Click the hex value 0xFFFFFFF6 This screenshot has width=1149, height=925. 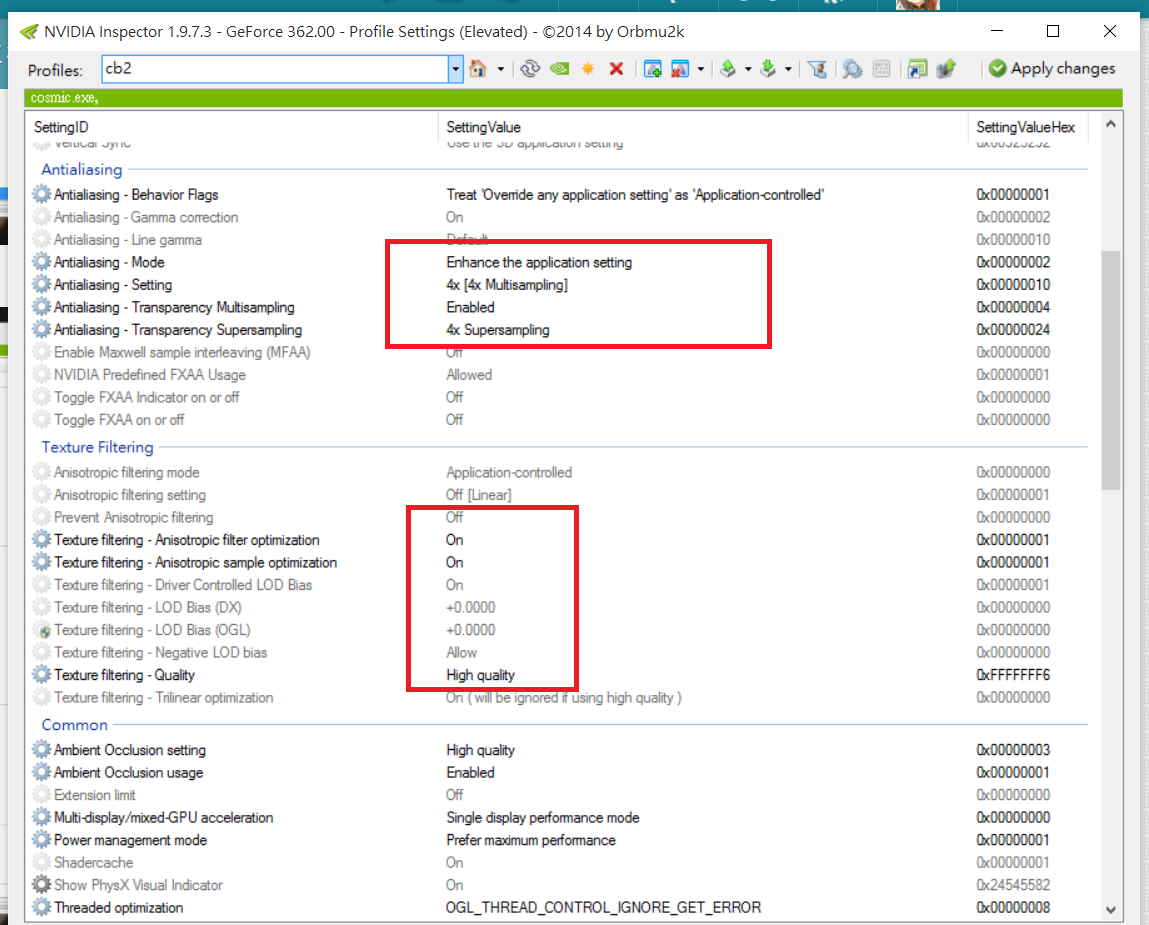1013,675
